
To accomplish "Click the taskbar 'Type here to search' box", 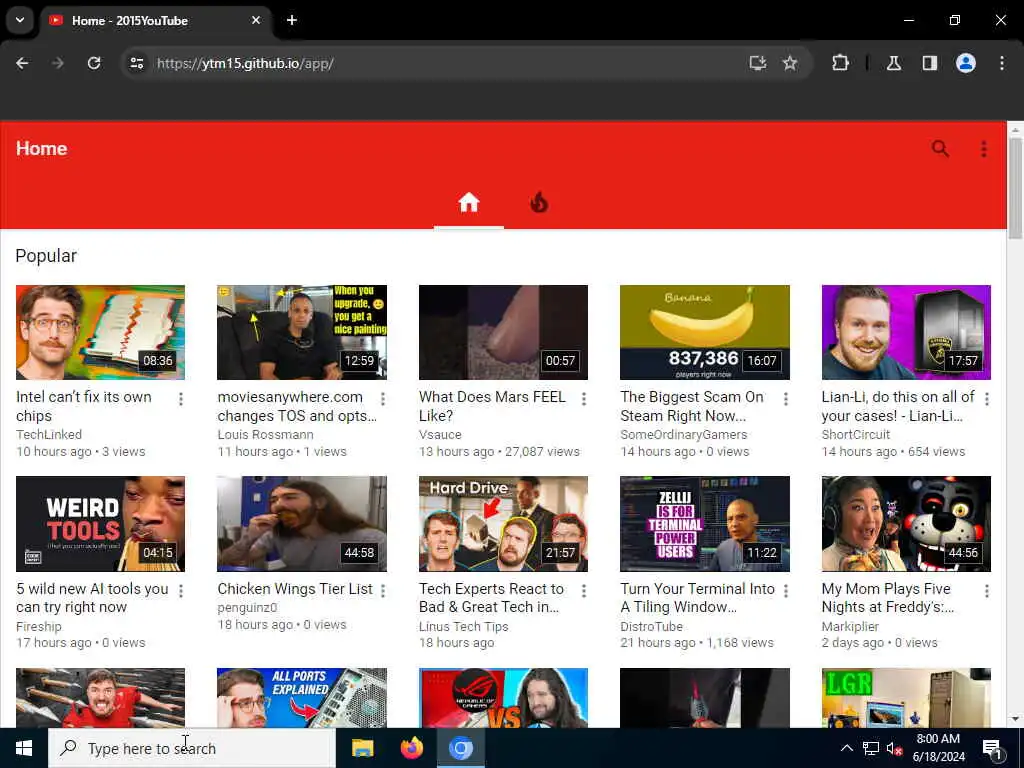I will tap(192, 748).
